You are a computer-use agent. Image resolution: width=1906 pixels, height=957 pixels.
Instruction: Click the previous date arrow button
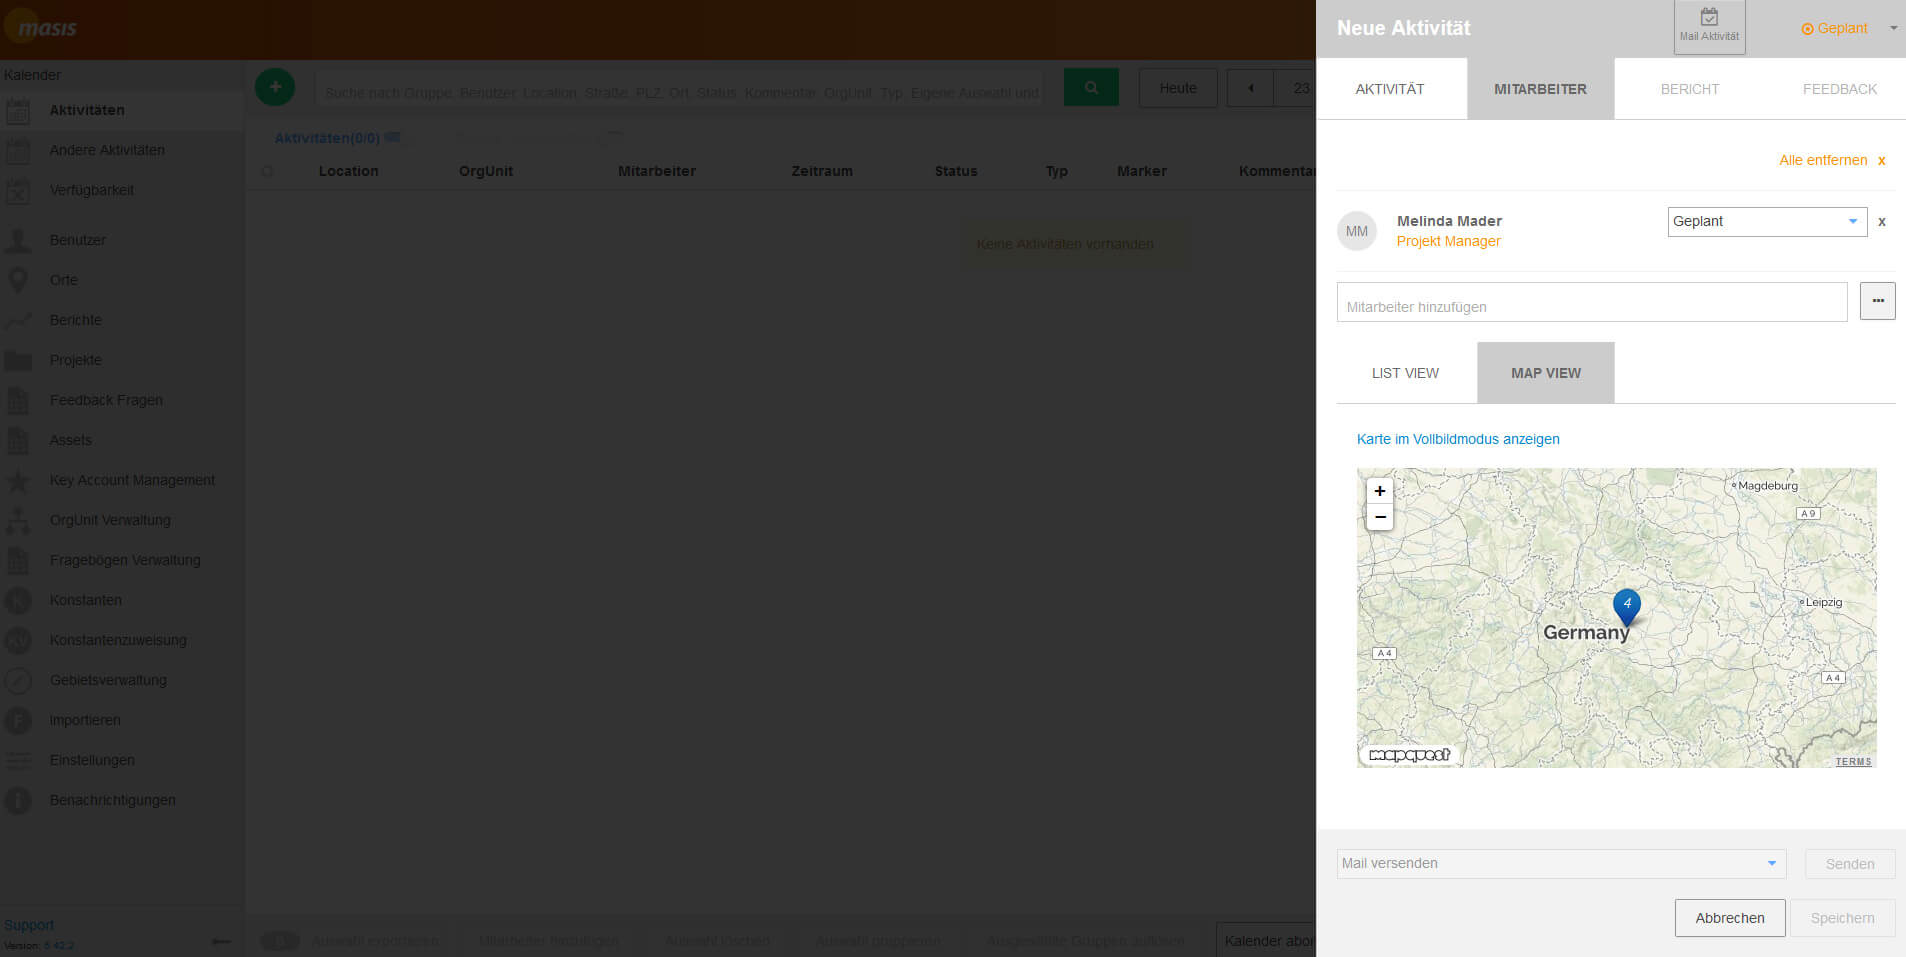pos(1250,88)
